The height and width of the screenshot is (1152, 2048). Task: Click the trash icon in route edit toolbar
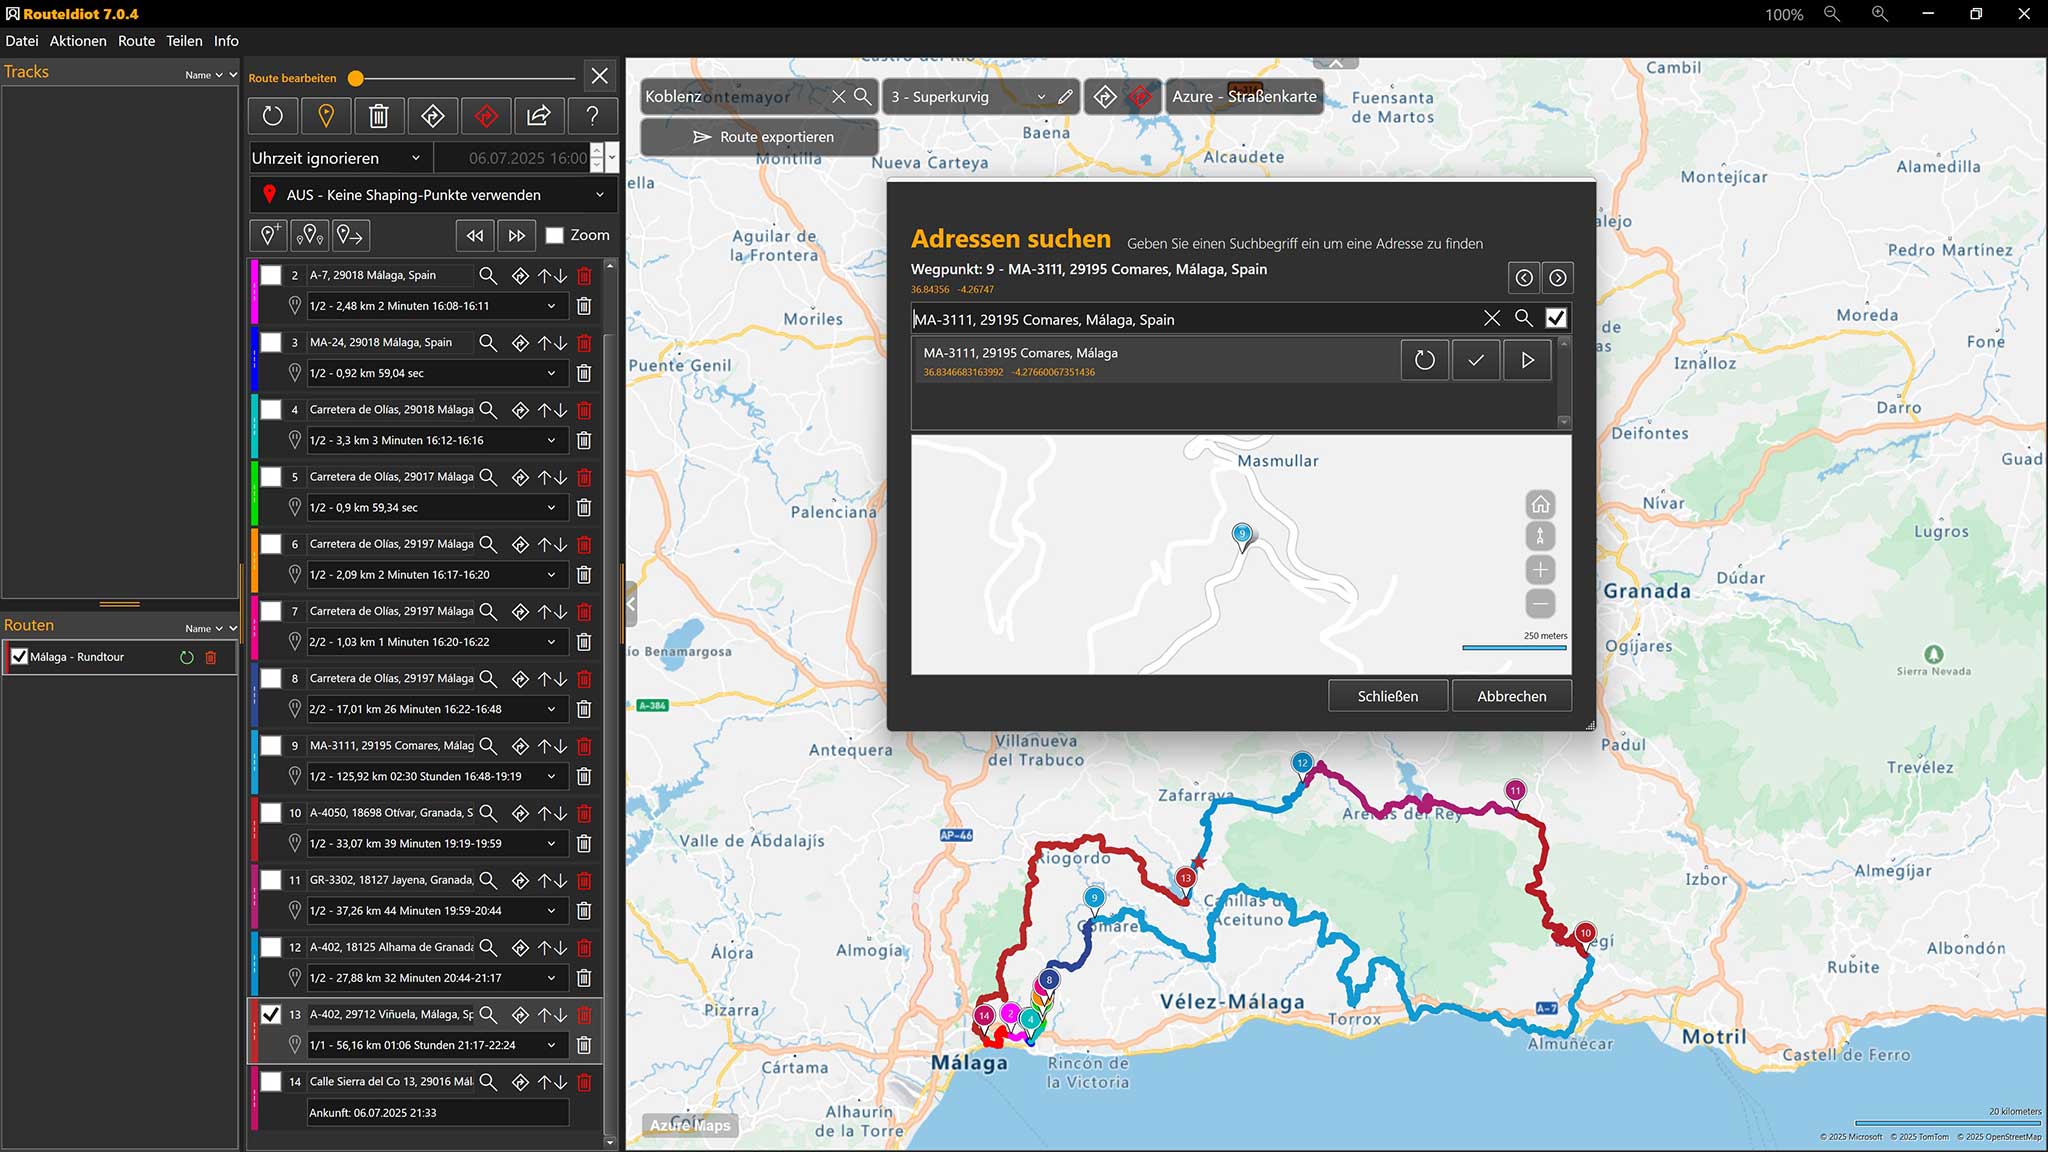(x=379, y=116)
